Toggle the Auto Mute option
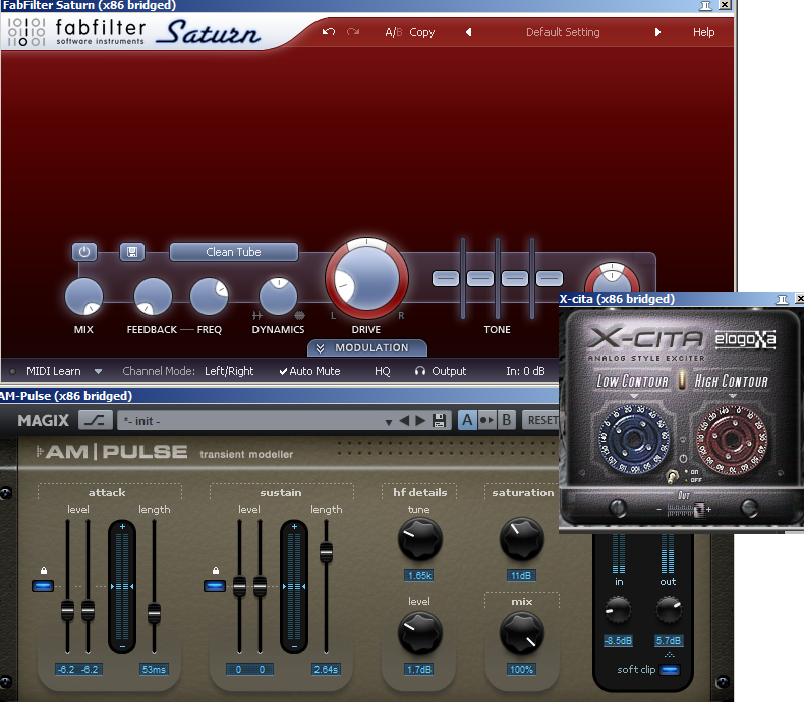This screenshot has width=804, height=706. [310, 371]
